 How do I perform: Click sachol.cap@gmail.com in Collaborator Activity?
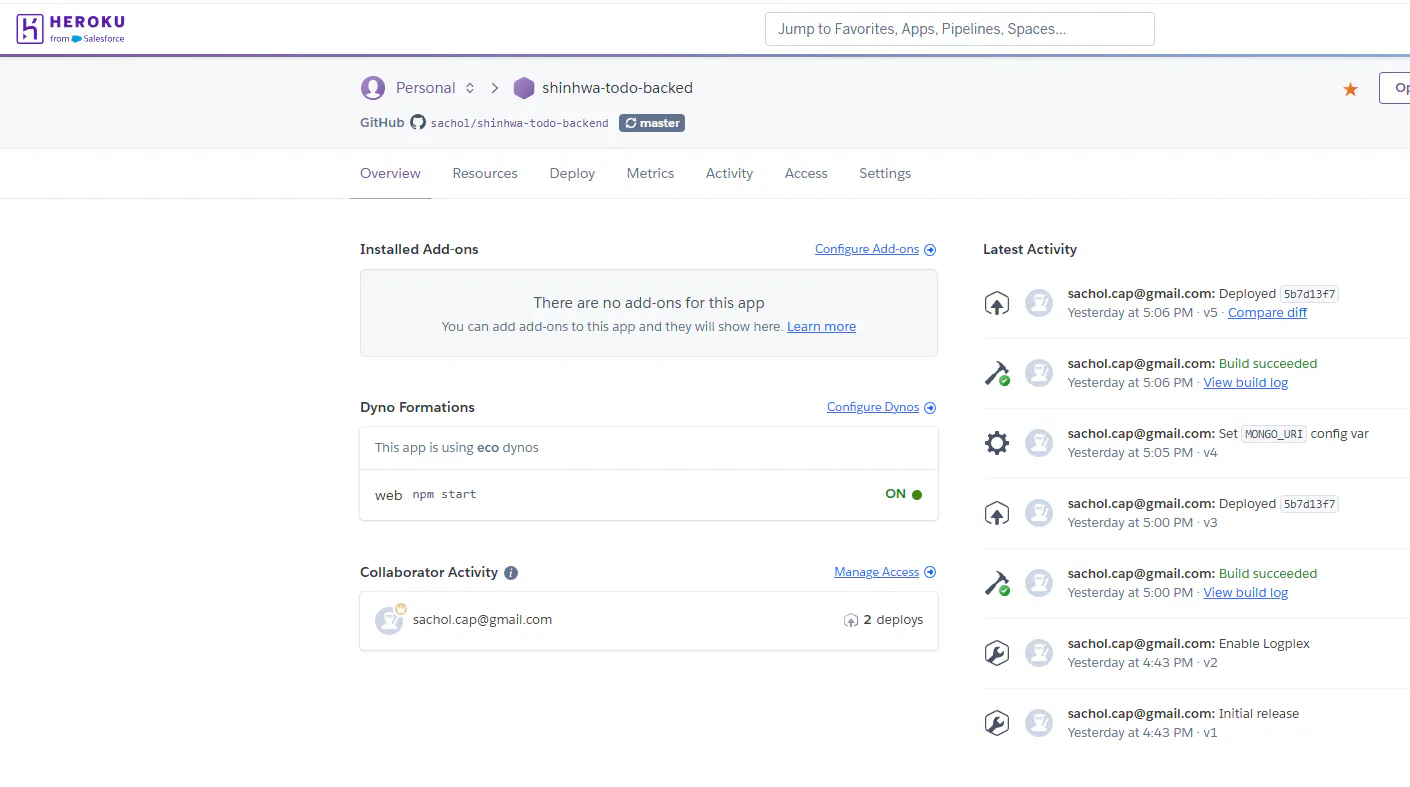[x=482, y=620]
